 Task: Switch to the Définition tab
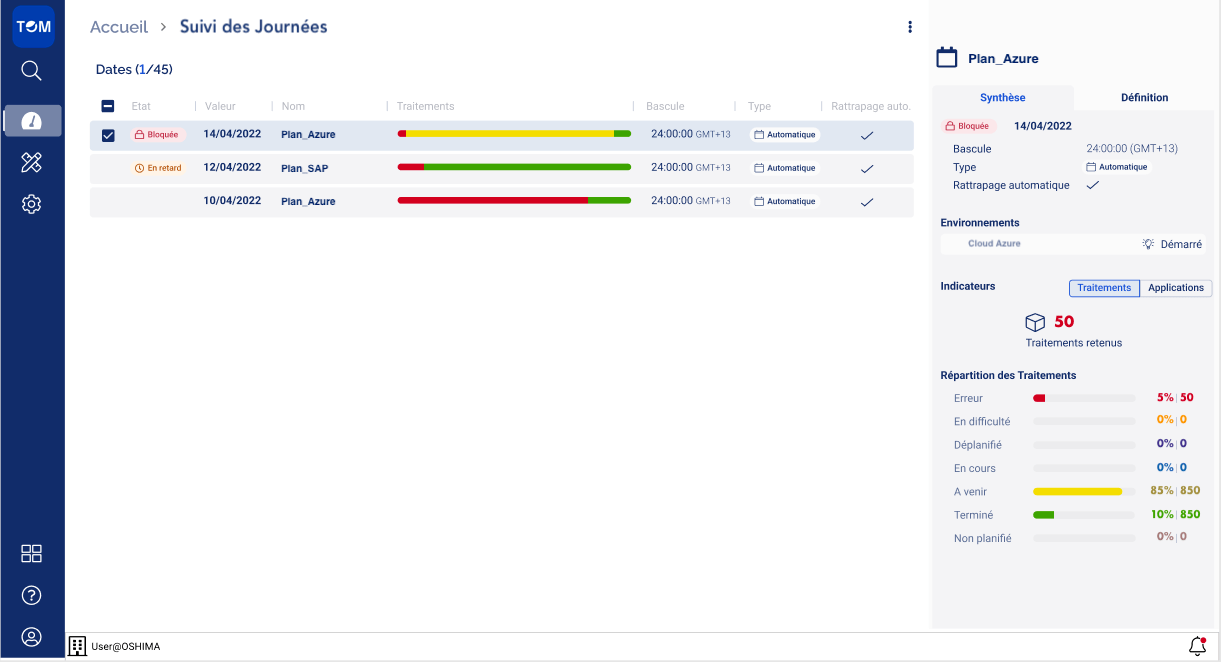pyautogui.click(x=1144, y=97)
